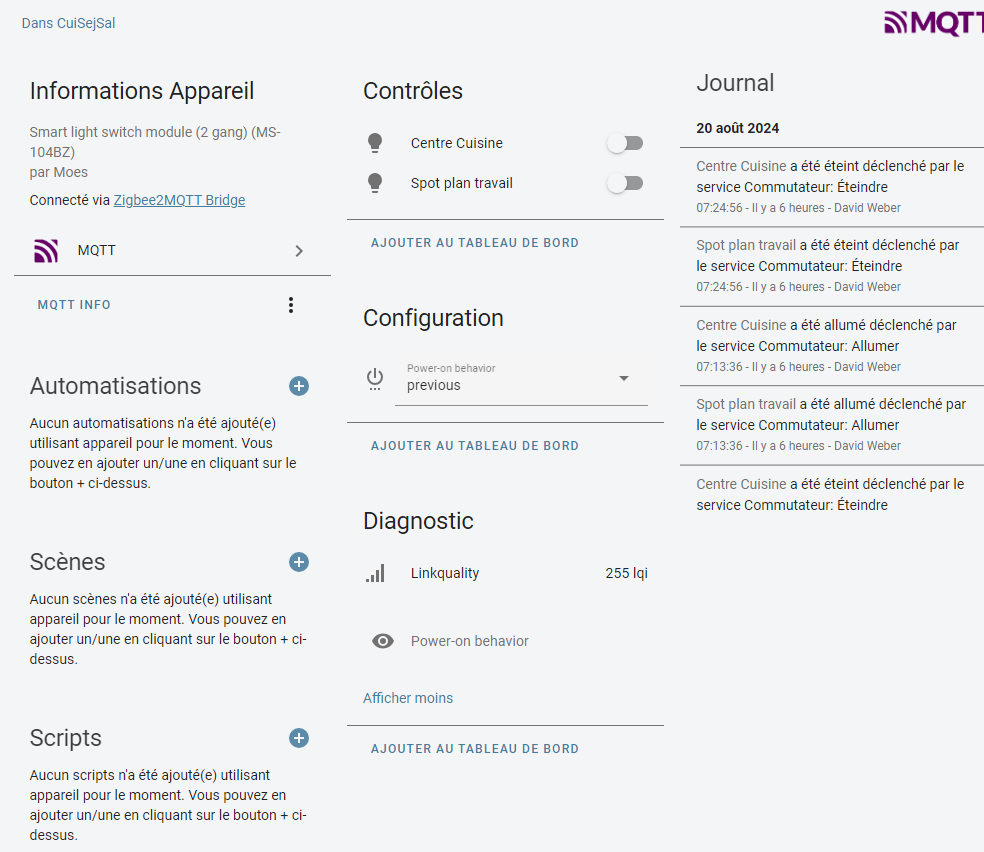
Task: Click the plus icon next to Automatisations
Action: click(299, 386)
